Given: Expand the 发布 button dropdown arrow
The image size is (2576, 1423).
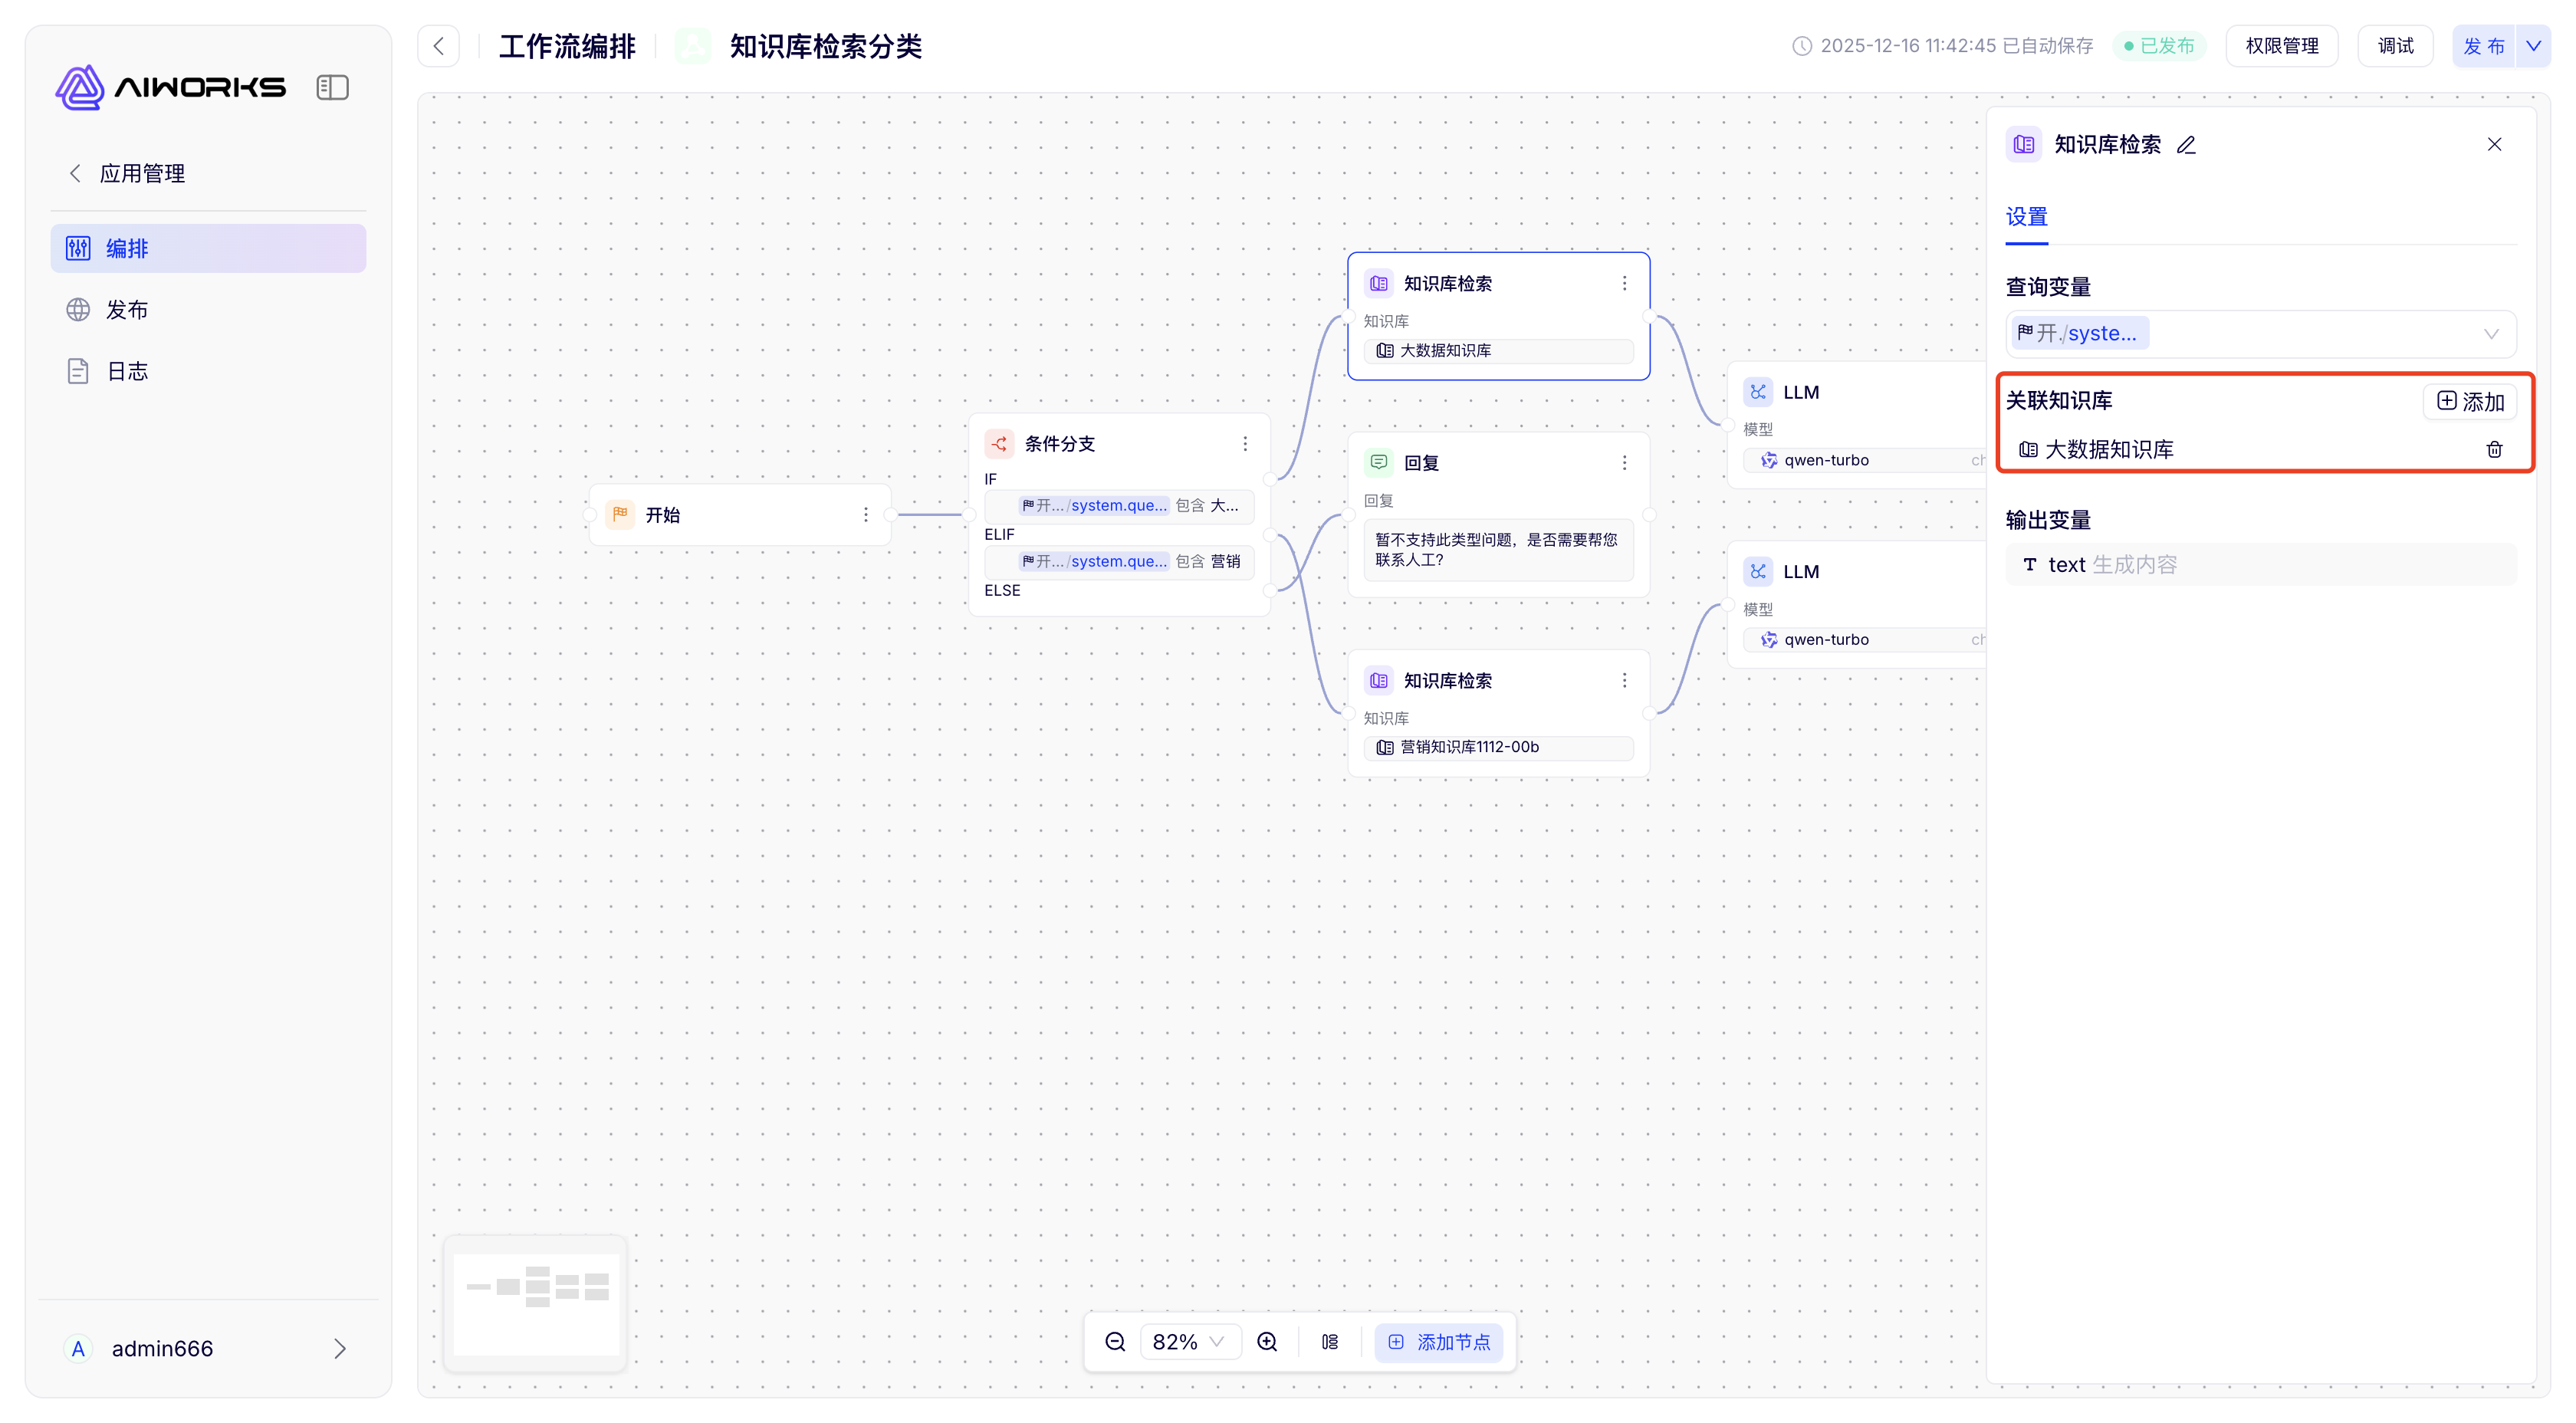Looking at the screenshot, I should (x=2533, y=46).
